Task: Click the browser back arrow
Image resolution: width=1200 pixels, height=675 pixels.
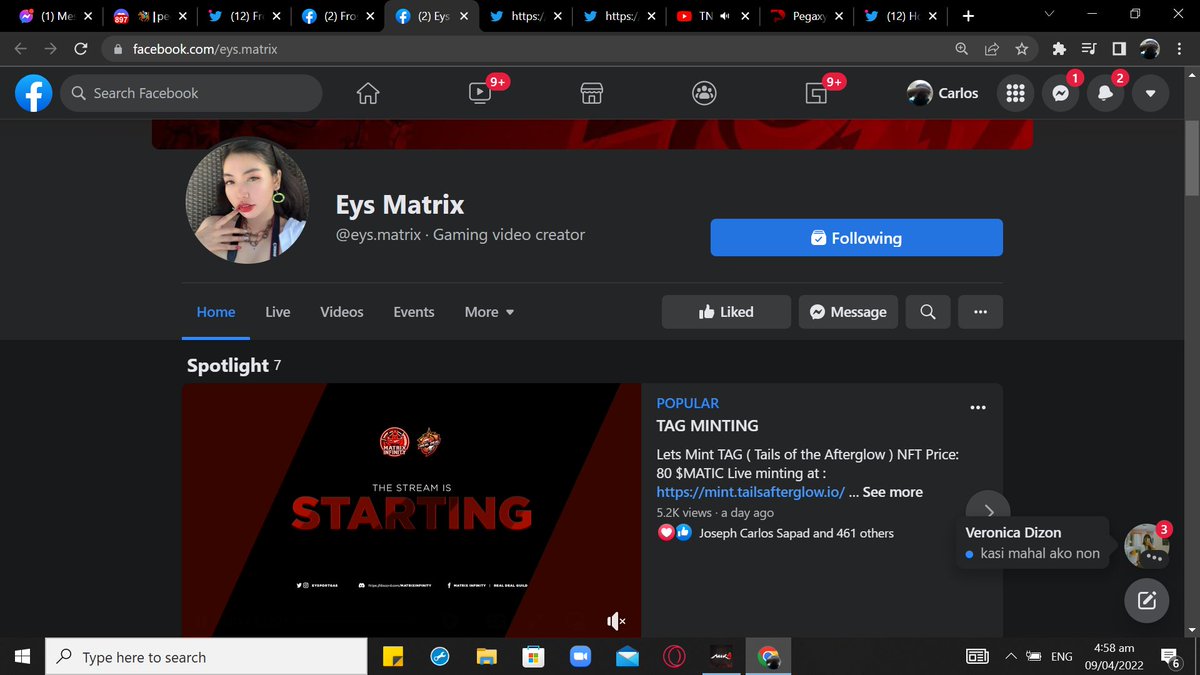Action: coord(21,48)
